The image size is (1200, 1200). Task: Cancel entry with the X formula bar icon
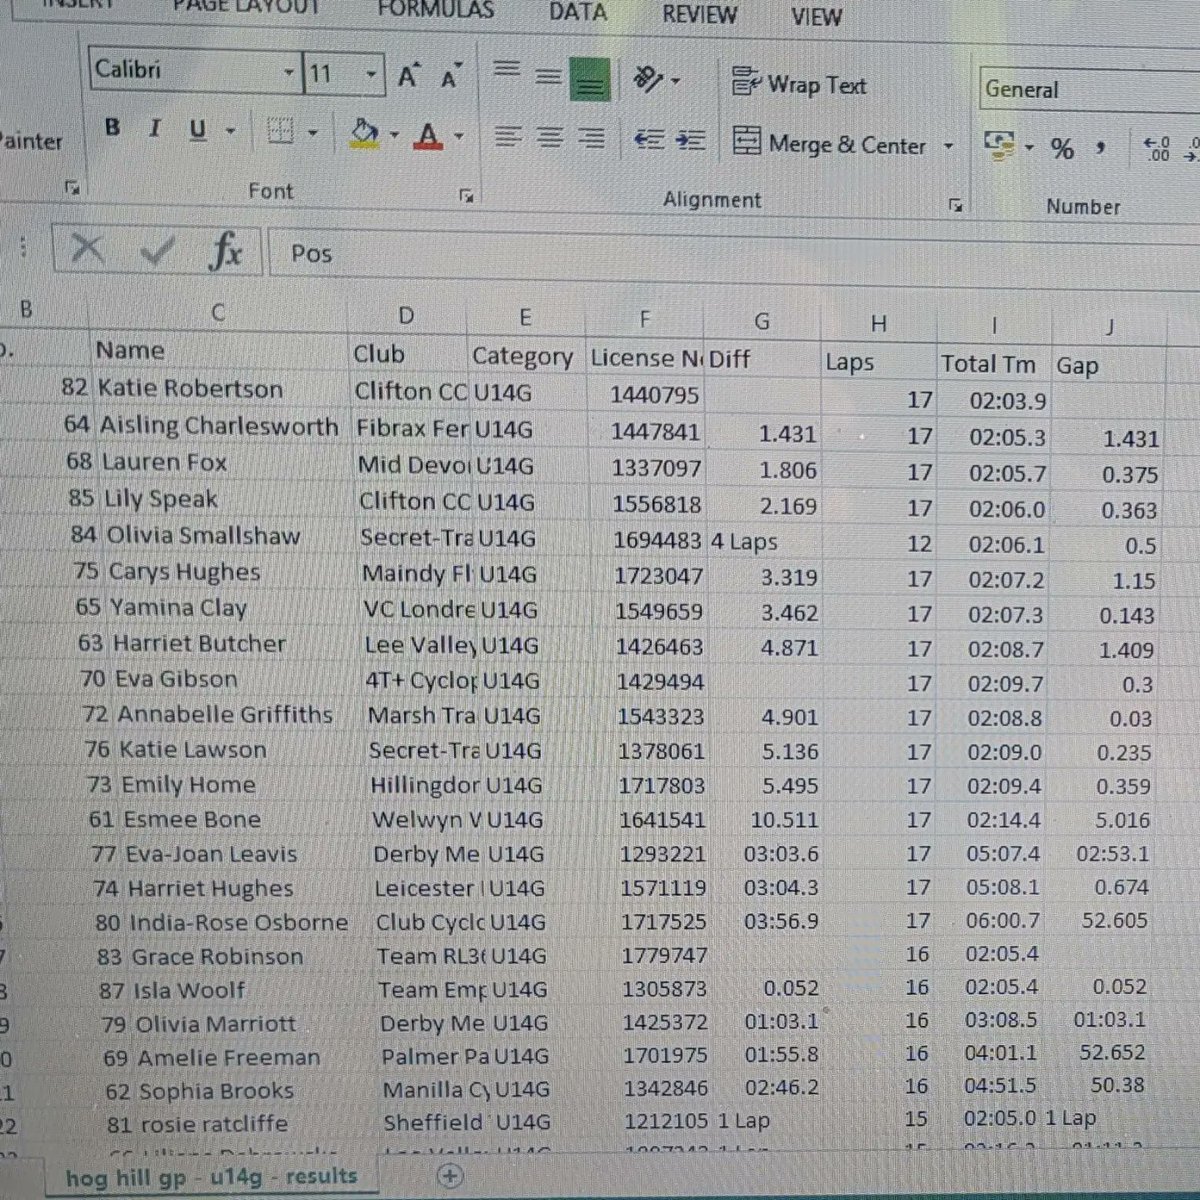[x=87, y=248]
